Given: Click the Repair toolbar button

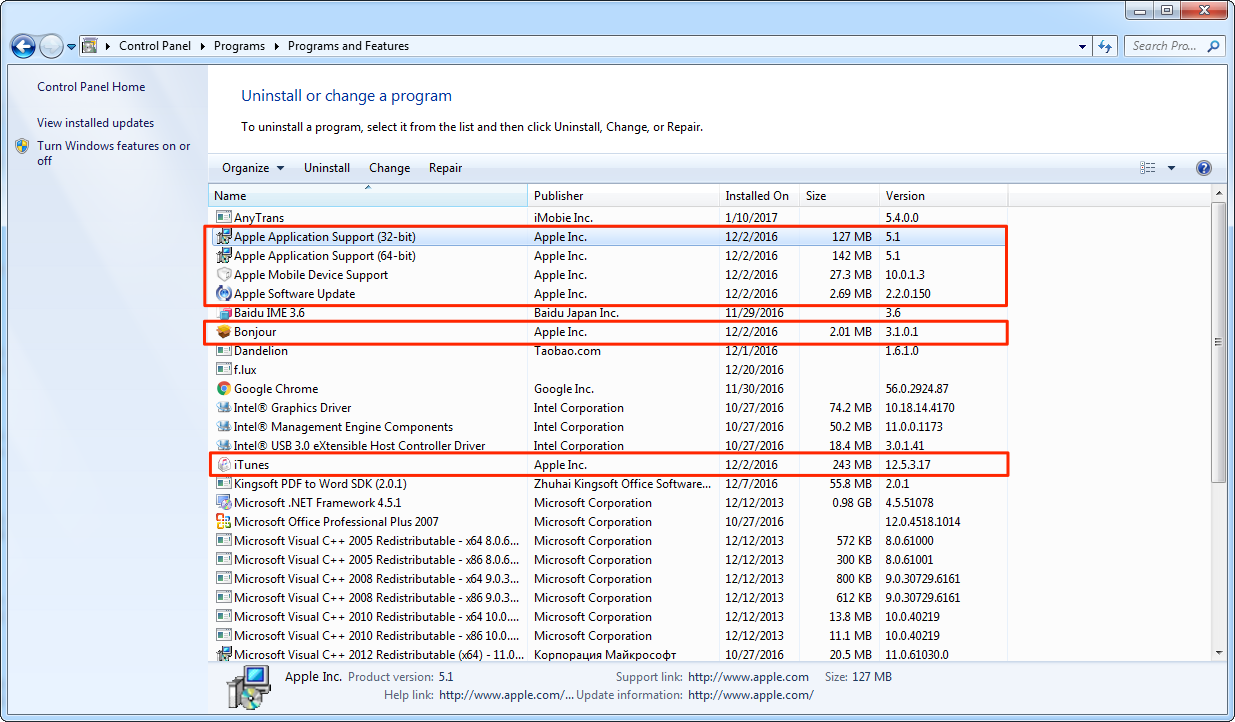Looking at the screenshot, I should [x=445, y=168].
